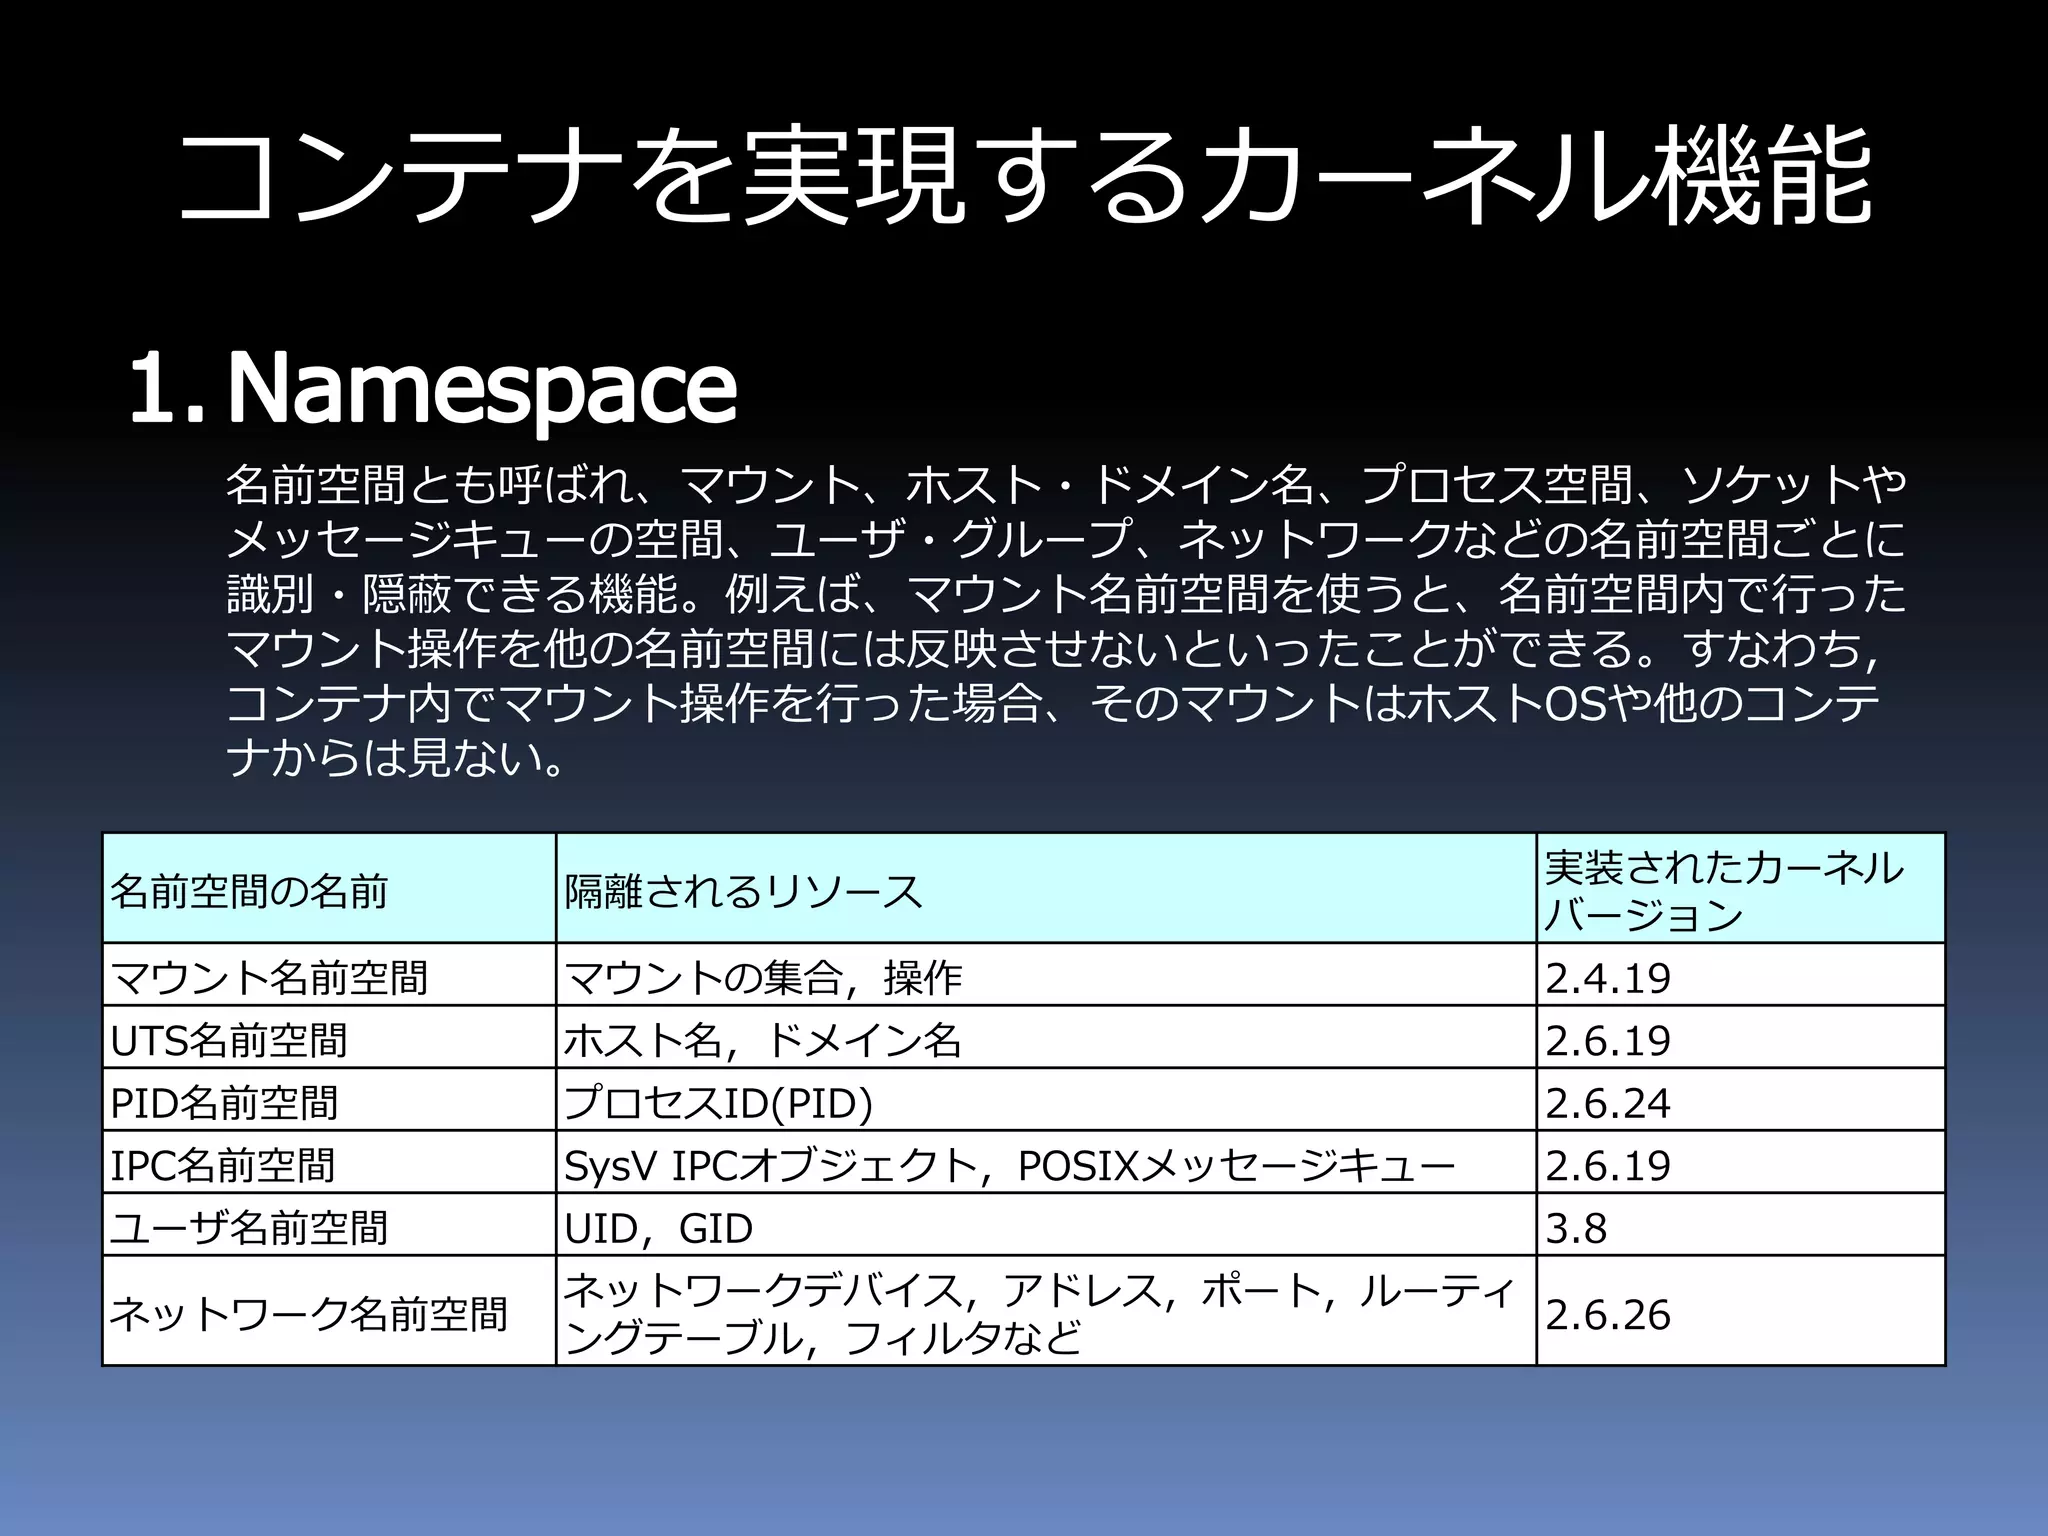The height and width of the screenshot is (1536, 2048).
Task: Select the header cell 実装されたカーネルバージョン
Action: click(1724, 890)
